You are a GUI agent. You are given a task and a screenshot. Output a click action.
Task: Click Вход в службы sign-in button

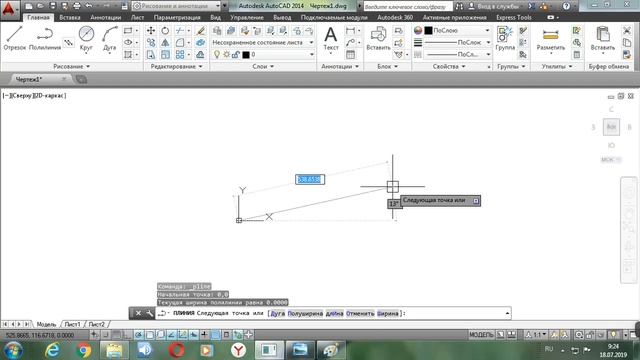494,6
